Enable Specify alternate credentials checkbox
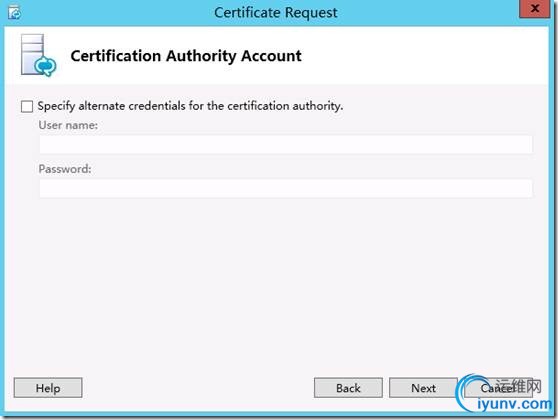The image size is (558, 420). click(x=27, y=106)
